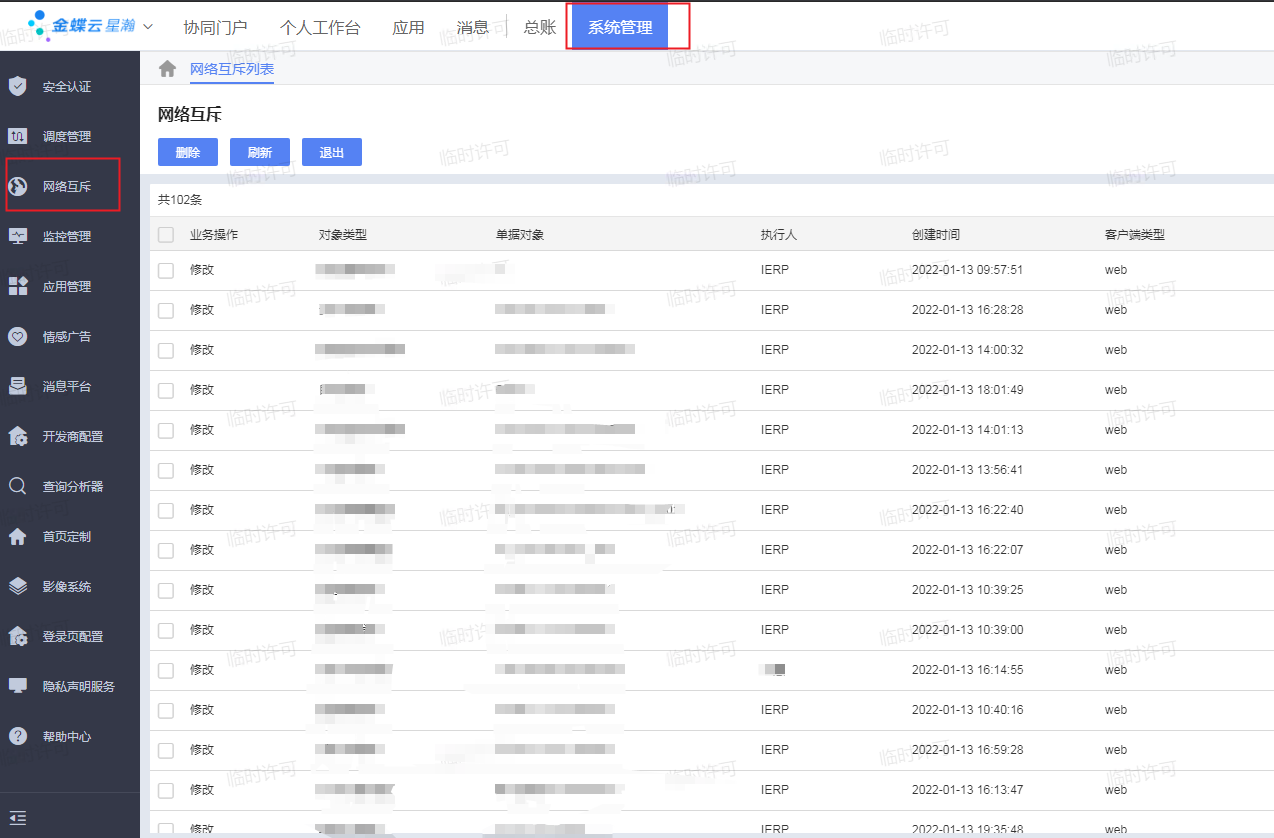Open the 个人工作台 top menu
This screenshot has width=1274, height=838.
[x=319, y=27]
